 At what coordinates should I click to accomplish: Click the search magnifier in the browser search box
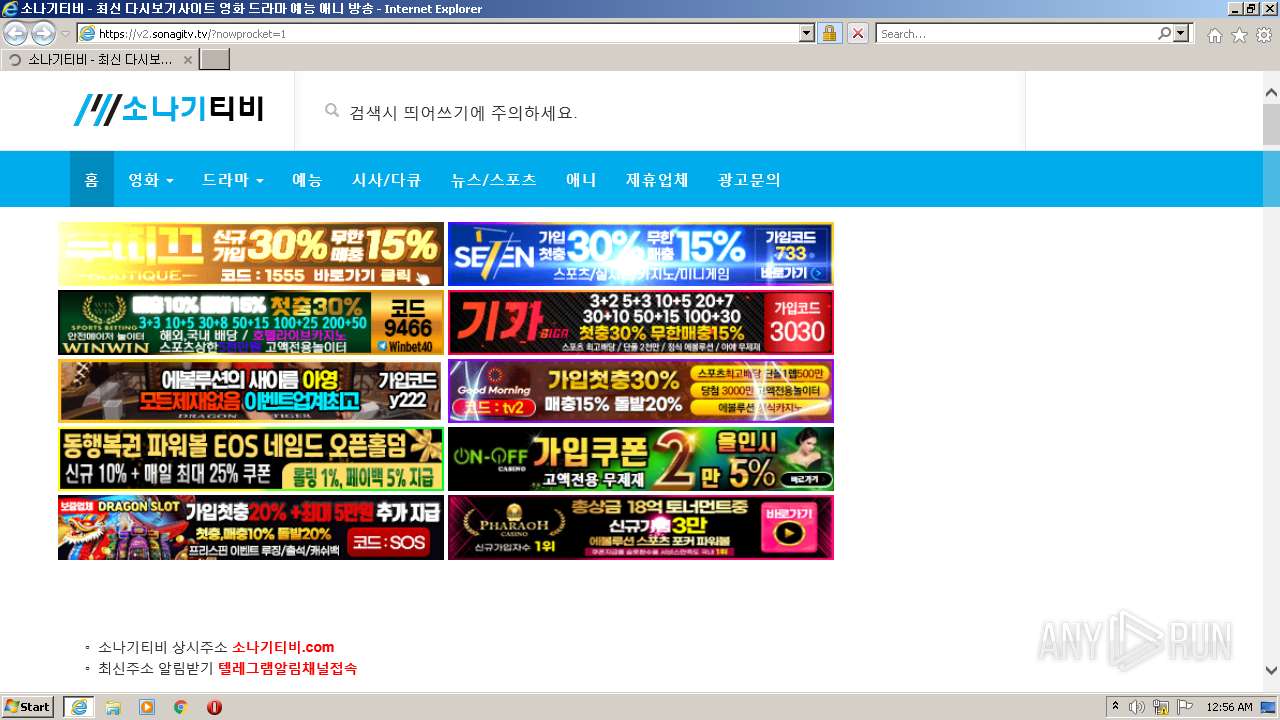click(x=1164, y=33)
